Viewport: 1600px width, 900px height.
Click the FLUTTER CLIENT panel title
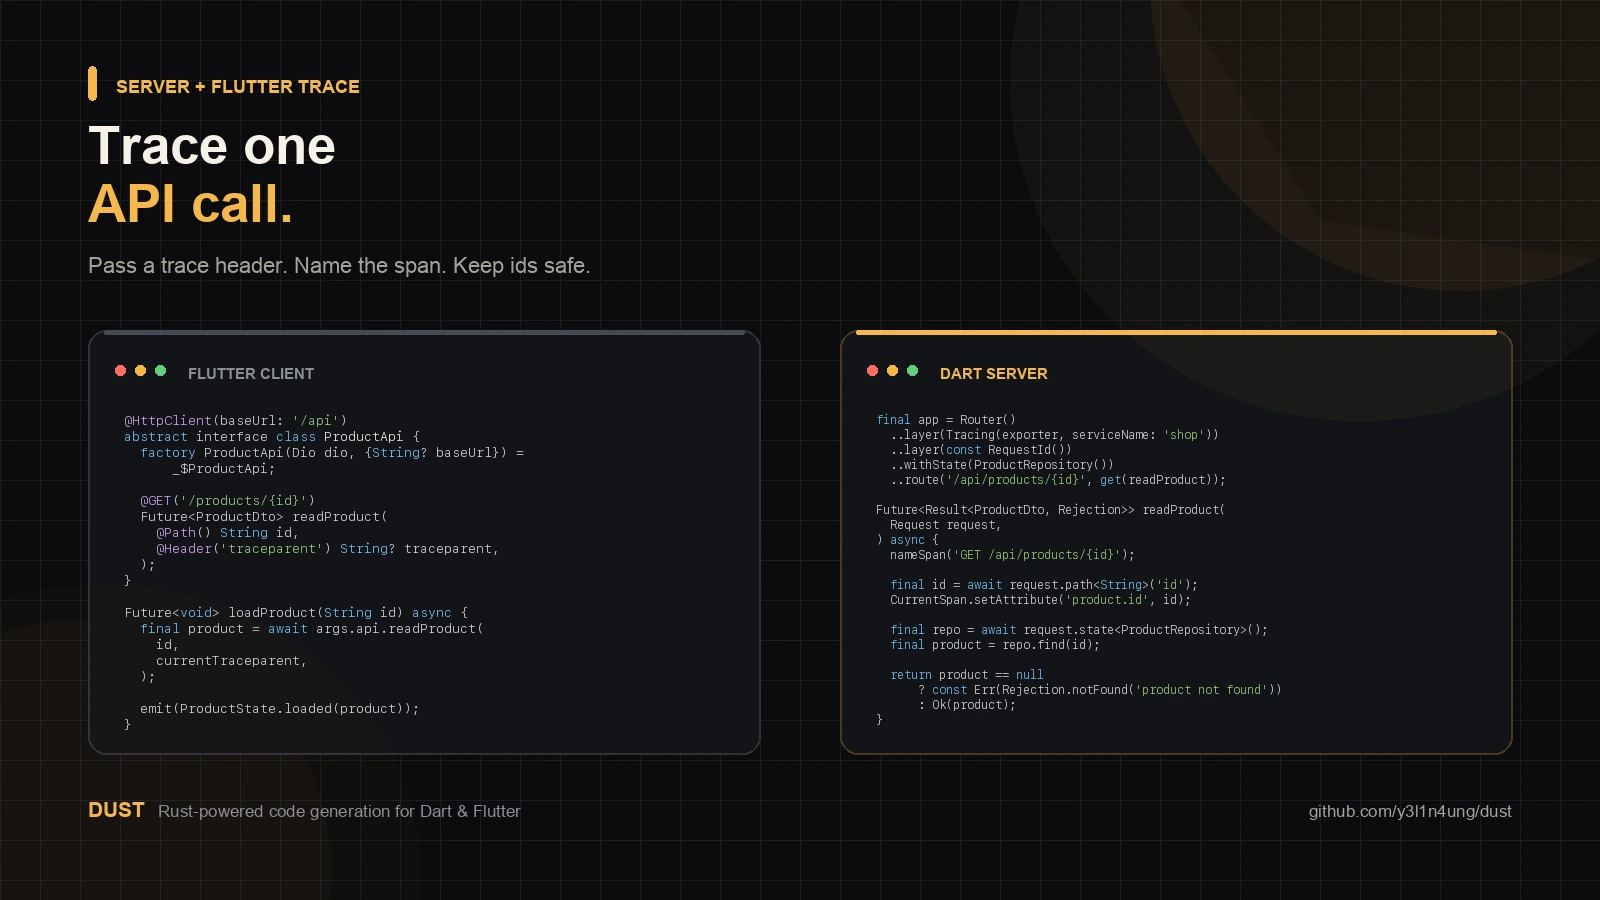click(251, 374)
